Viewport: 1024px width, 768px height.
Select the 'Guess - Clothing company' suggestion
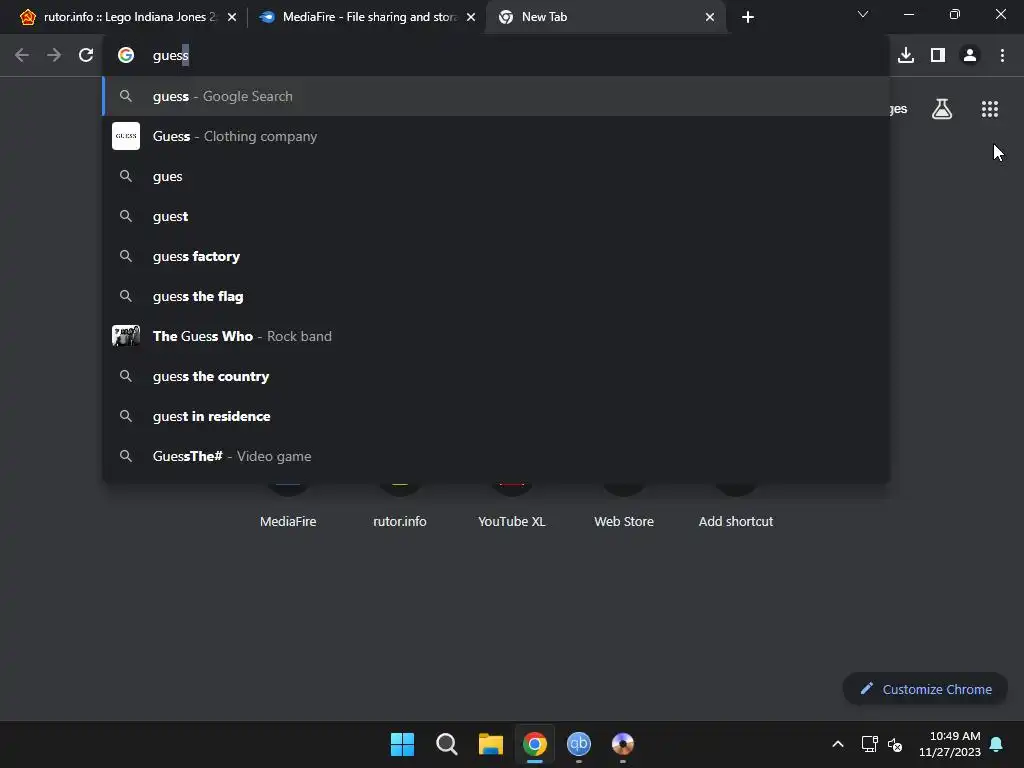pyautogui.click(x=496, y=136)
